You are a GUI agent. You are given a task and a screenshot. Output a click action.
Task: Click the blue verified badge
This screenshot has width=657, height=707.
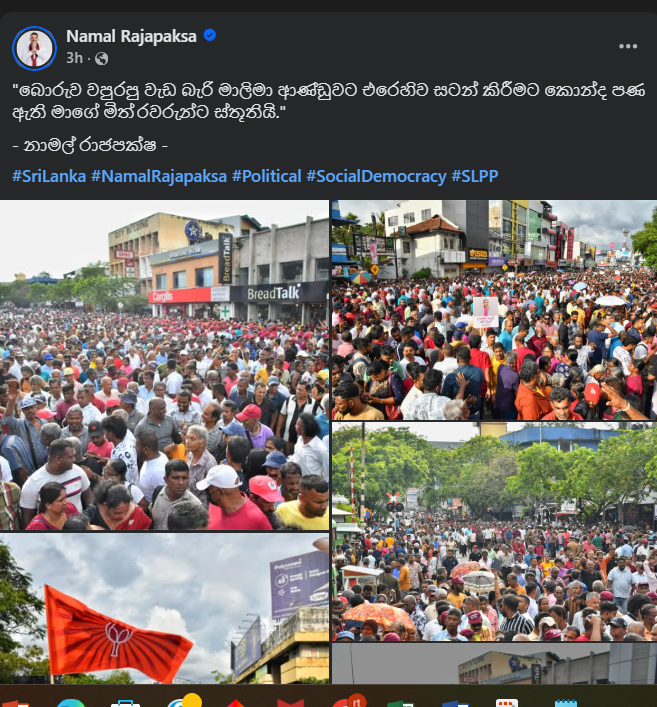(210, 35)
